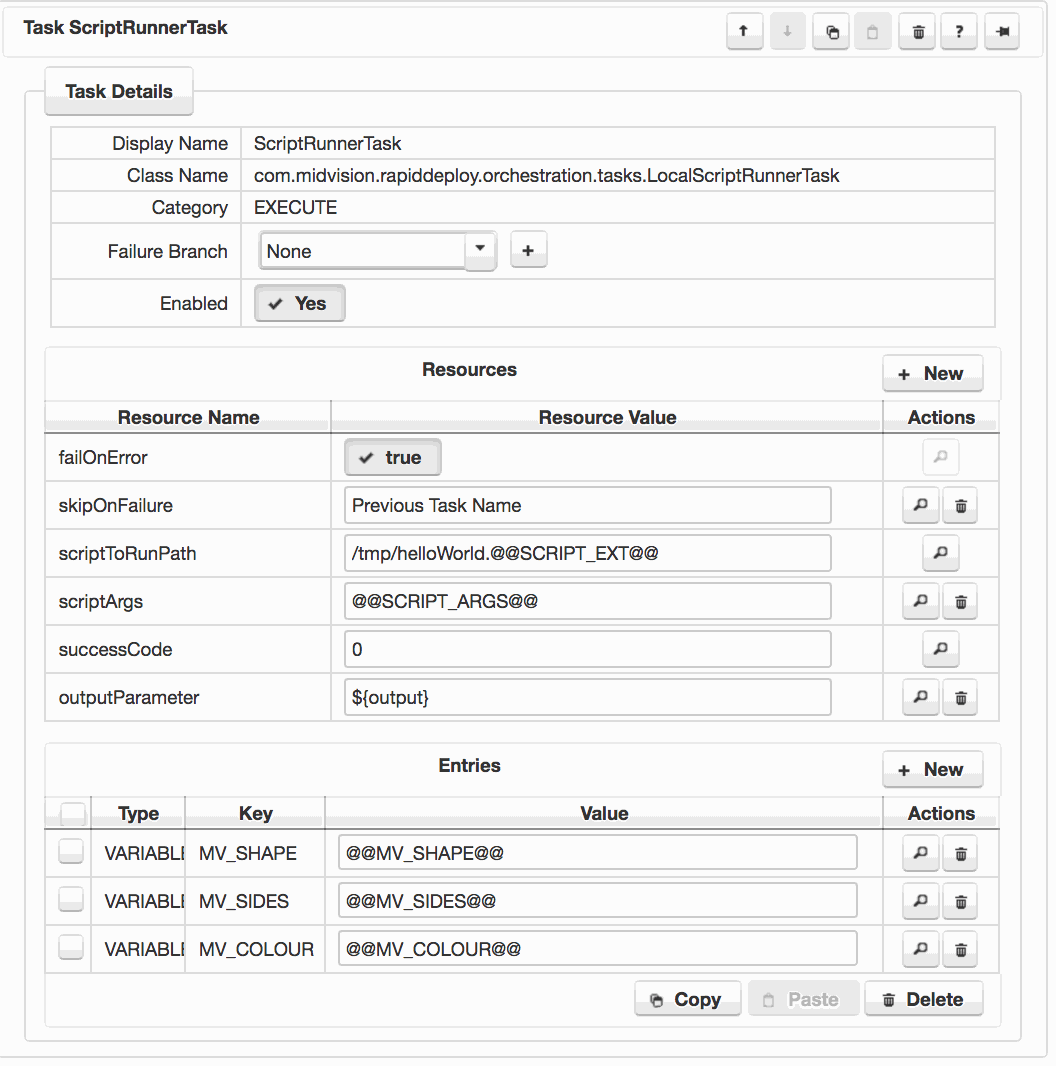Click the failOnError resource name
Image resolution: width=1056 pixels, height=1066 pixels.
click(103, 458)
